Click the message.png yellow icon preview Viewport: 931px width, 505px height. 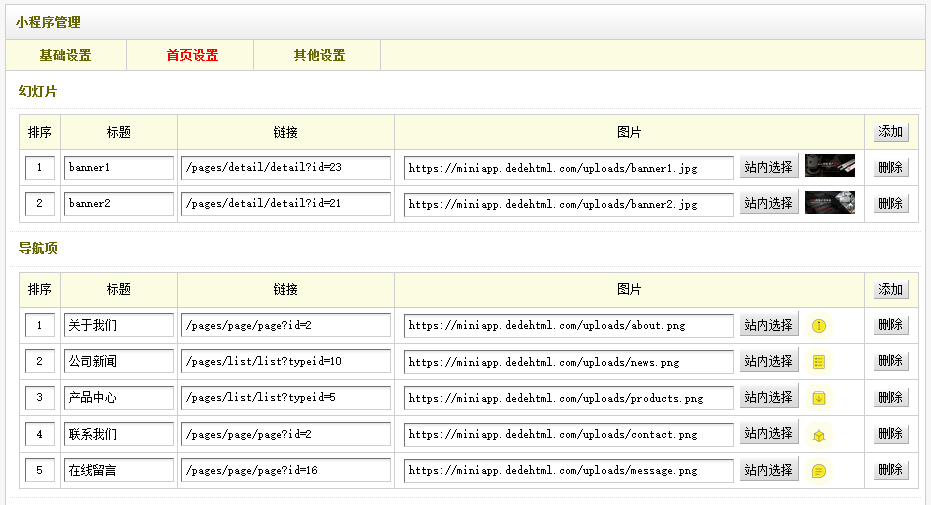click(819, 470)
